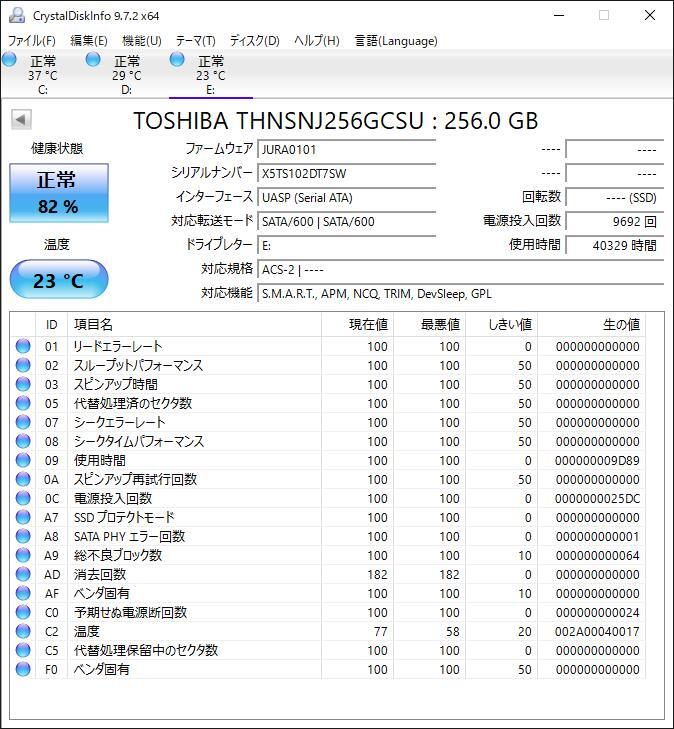Click the 生の値 column header
This screenshot has width=674, height=729.
[591, 325]
